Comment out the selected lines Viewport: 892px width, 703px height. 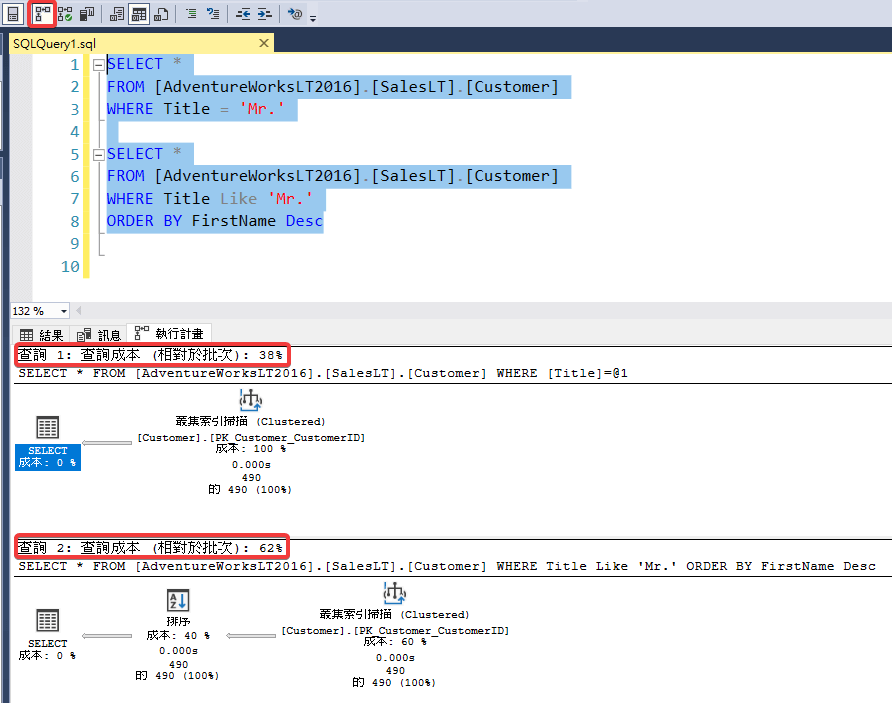191,14
